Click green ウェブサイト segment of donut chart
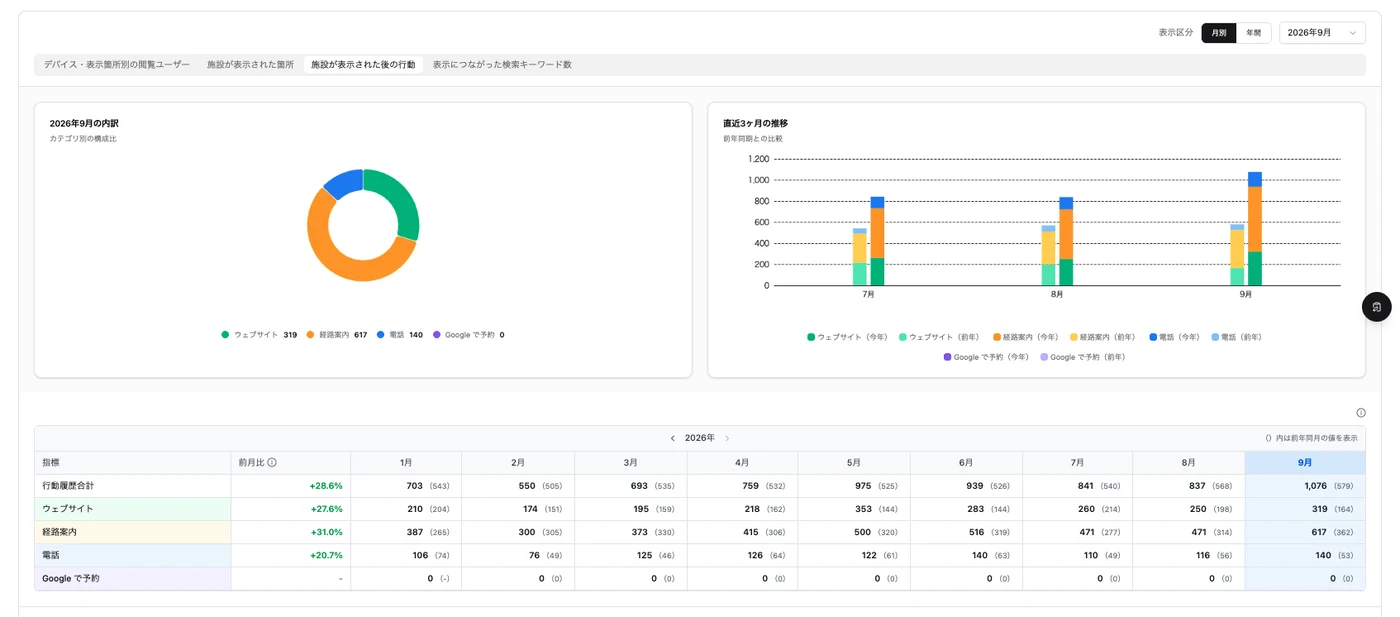Image resolution: width=1400 pixels, height=617 pixels. [x=402, y=200]
